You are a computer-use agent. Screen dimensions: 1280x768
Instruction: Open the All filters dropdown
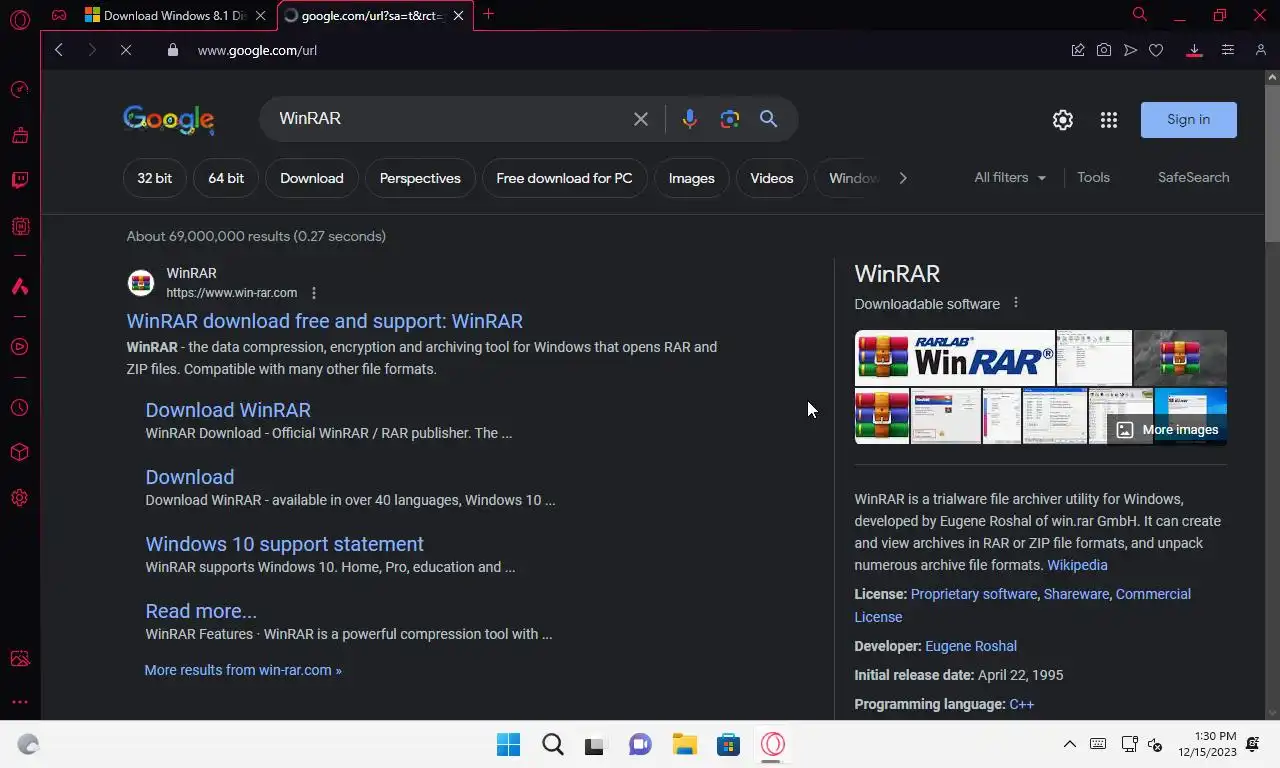click(1010, 177)
